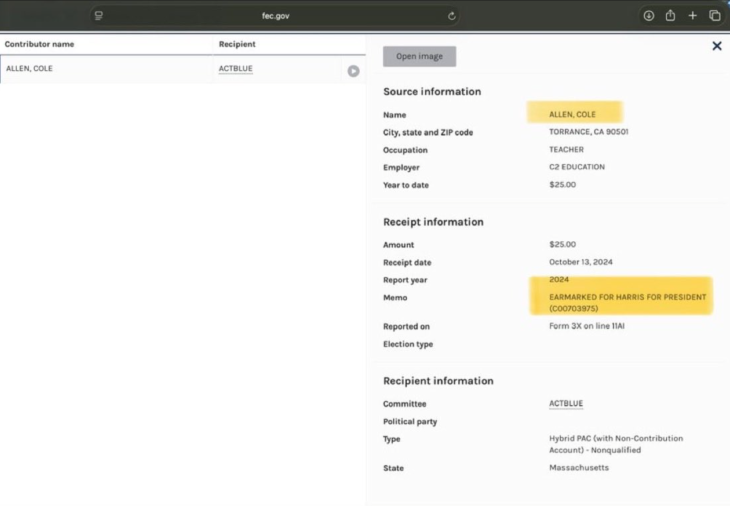730x506 pixels.
Task: Click the fec.gov address bar
Action: pos(275,16)
